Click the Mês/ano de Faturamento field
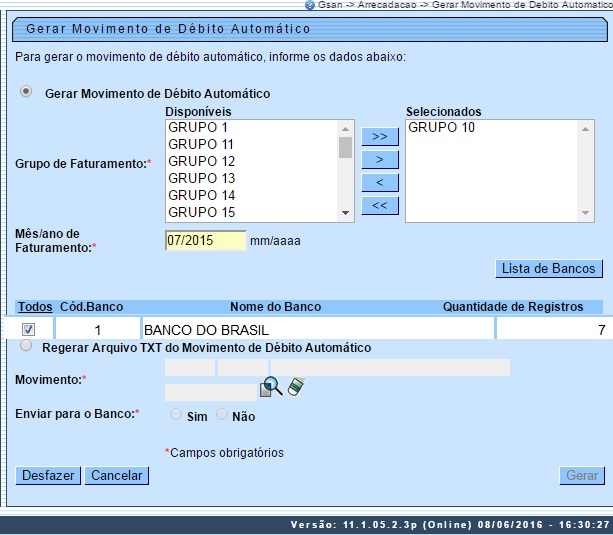 [x=205, y=240]
